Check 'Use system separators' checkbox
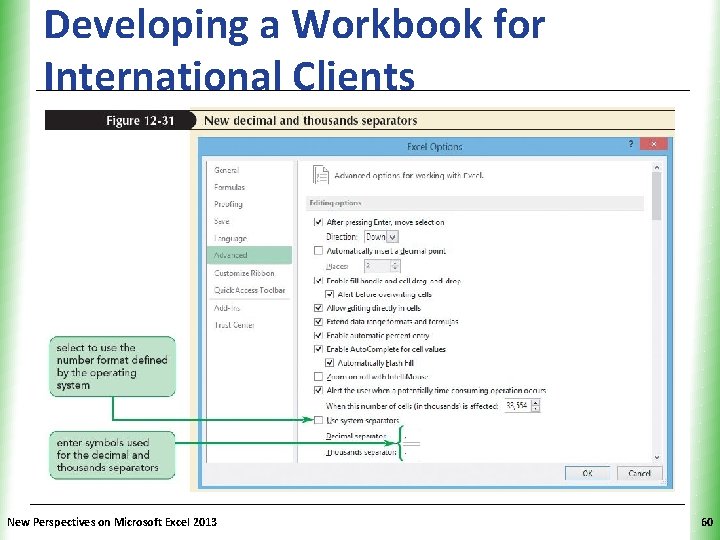720x540 pixels. tap(318, 420)
